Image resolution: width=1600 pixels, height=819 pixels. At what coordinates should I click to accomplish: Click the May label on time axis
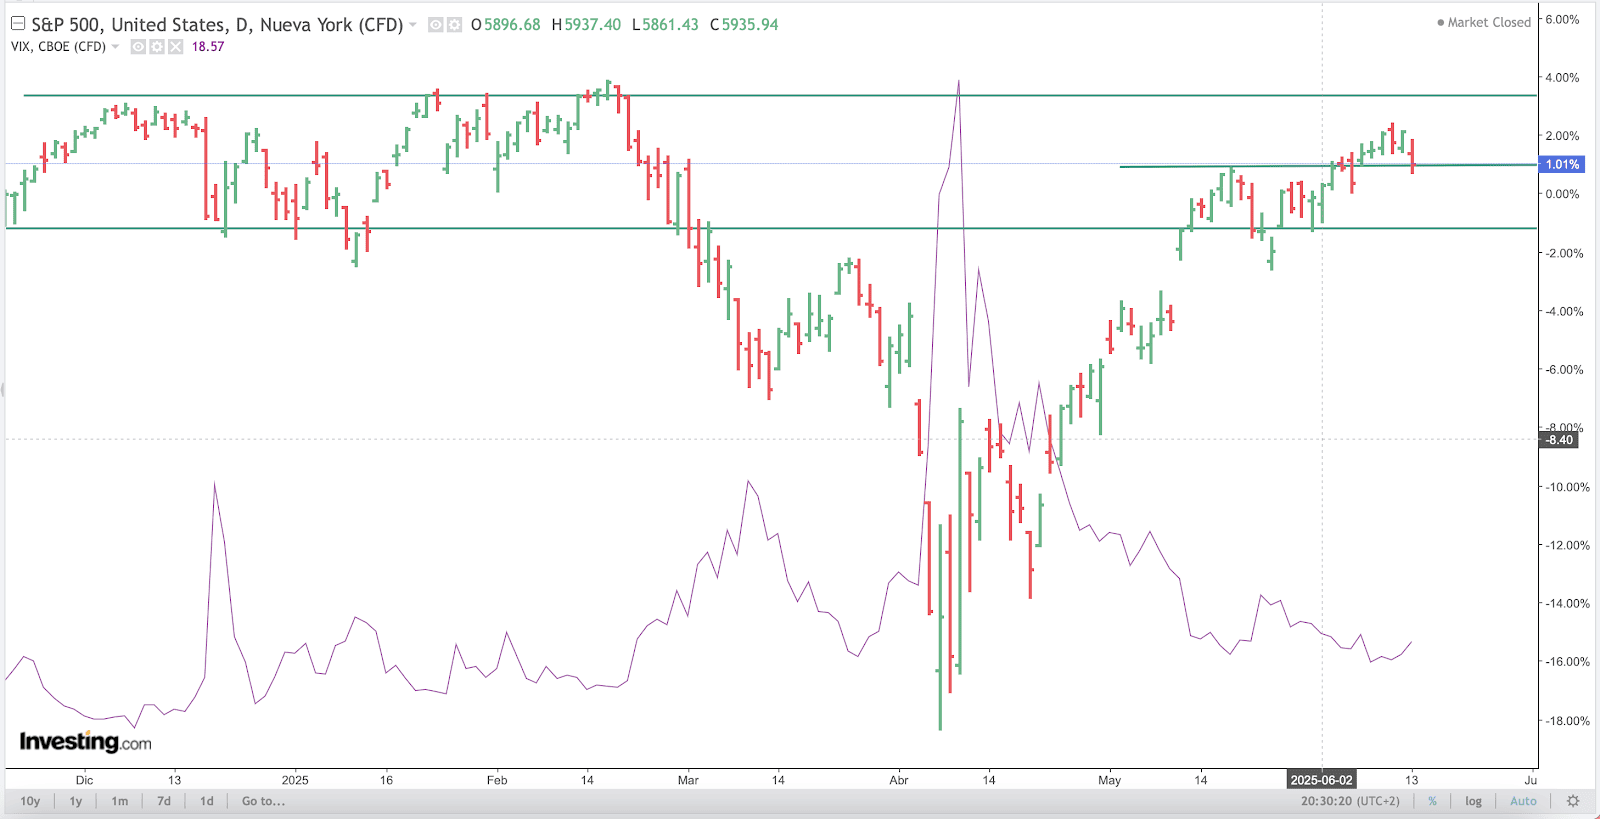[1109, 780]
